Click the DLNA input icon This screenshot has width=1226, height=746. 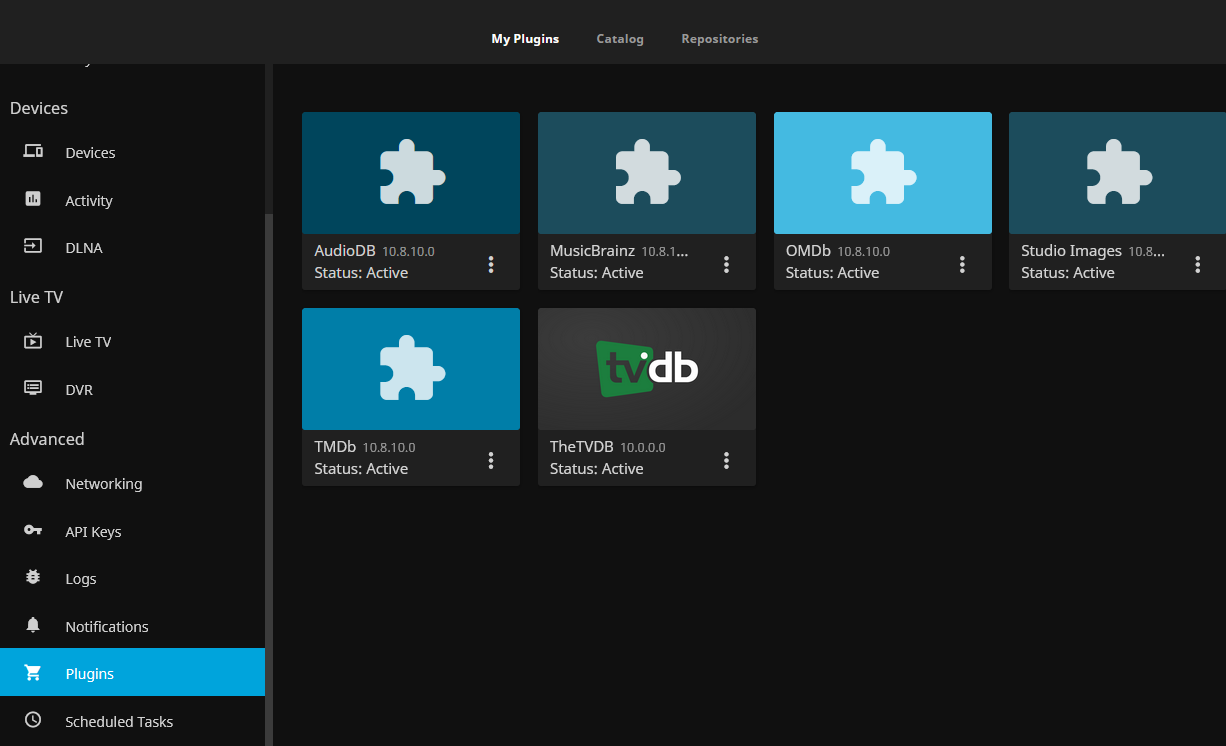click(33, 247)
